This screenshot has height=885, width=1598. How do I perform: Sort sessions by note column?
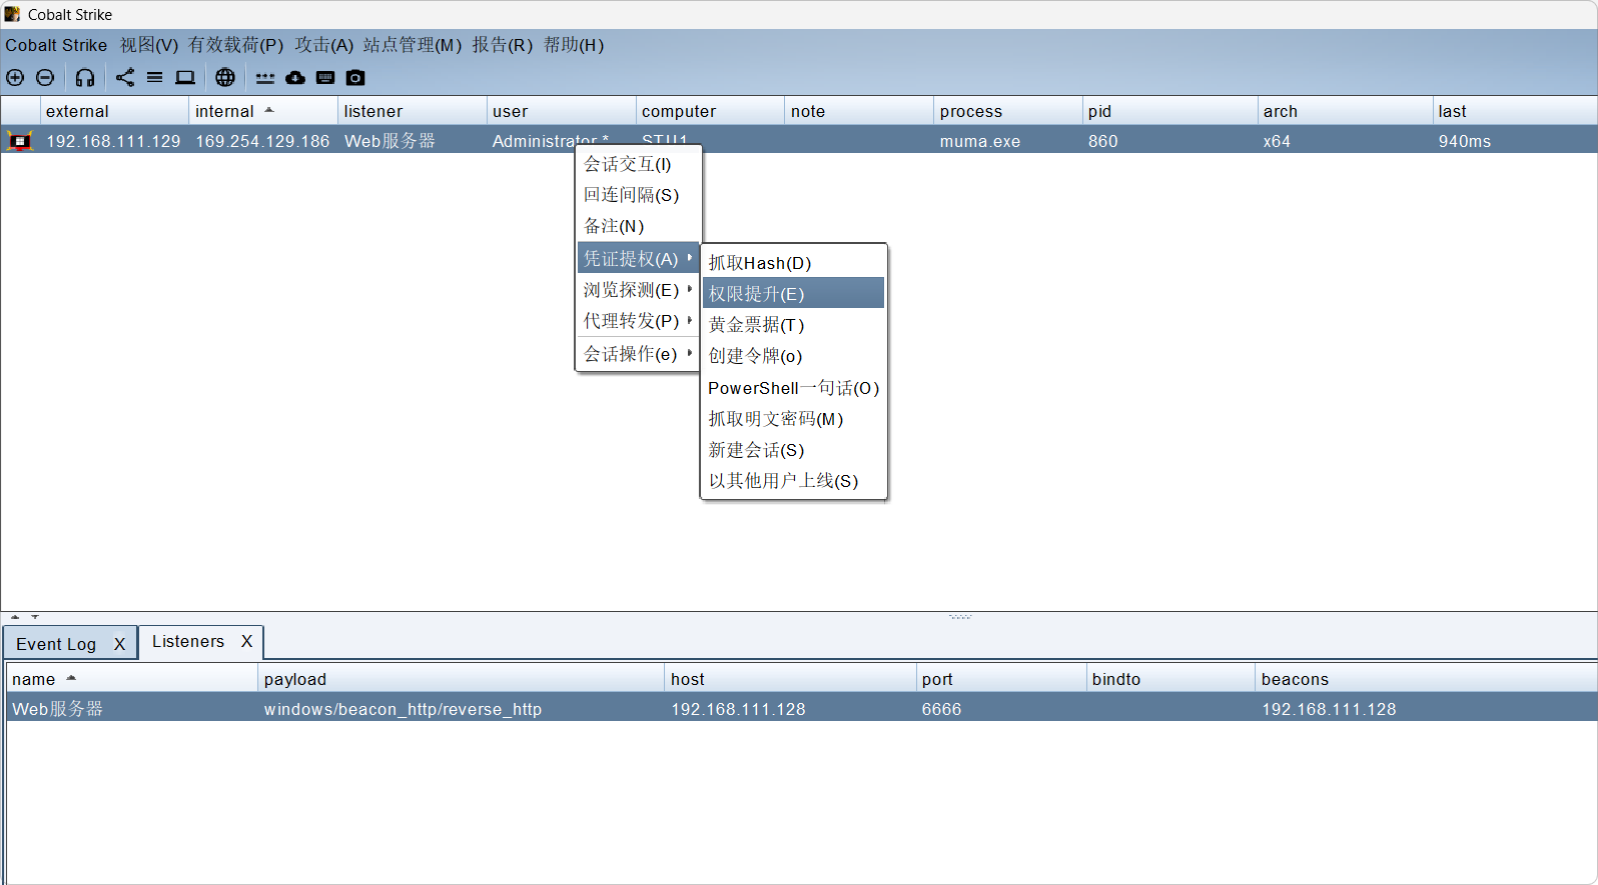(859, 111)
